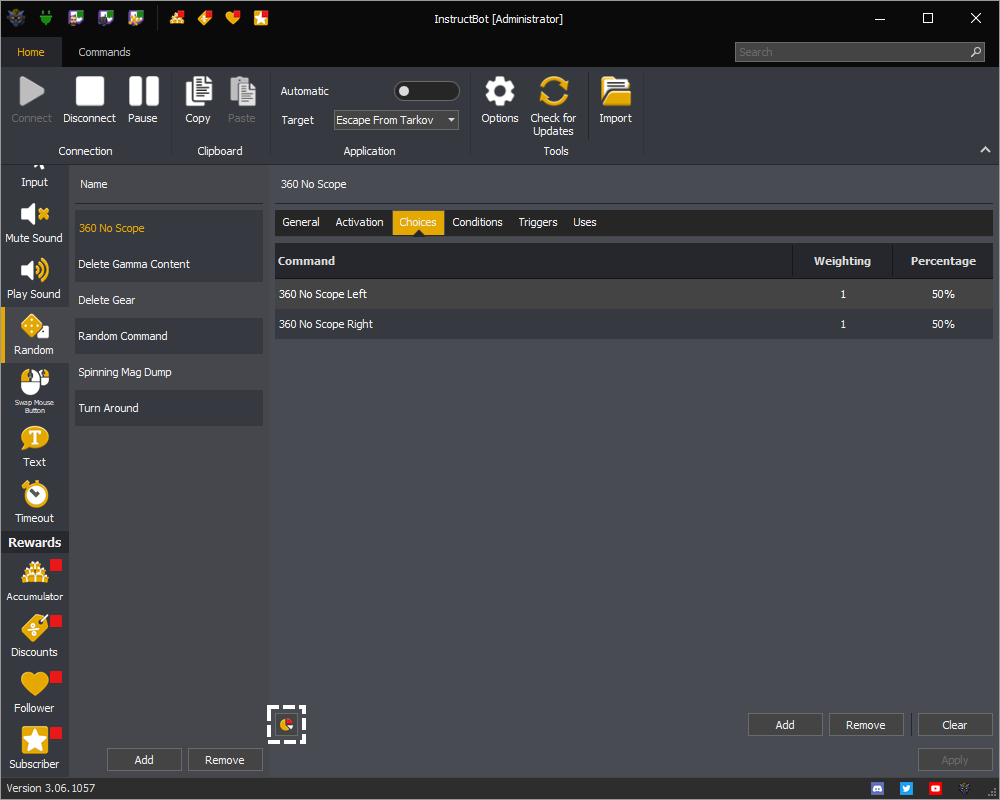Screen dimensions: 1000x800
Task: Open the Twitter link in status bar
Action: click(x=906, y=789)
